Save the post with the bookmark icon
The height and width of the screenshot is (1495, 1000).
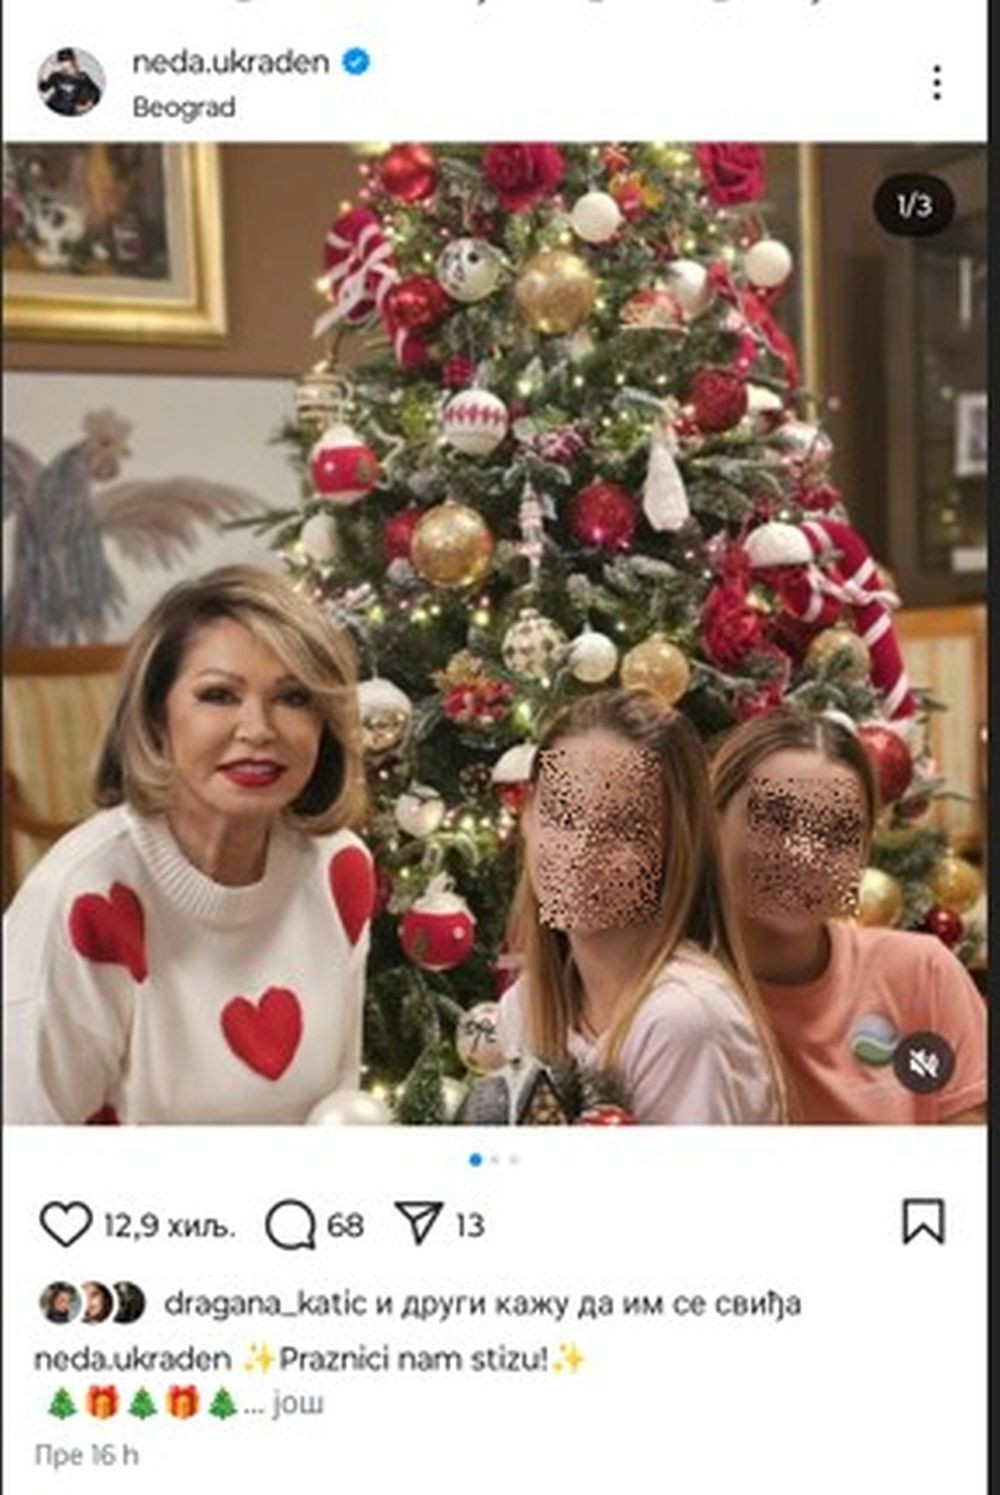point(923,1222)
